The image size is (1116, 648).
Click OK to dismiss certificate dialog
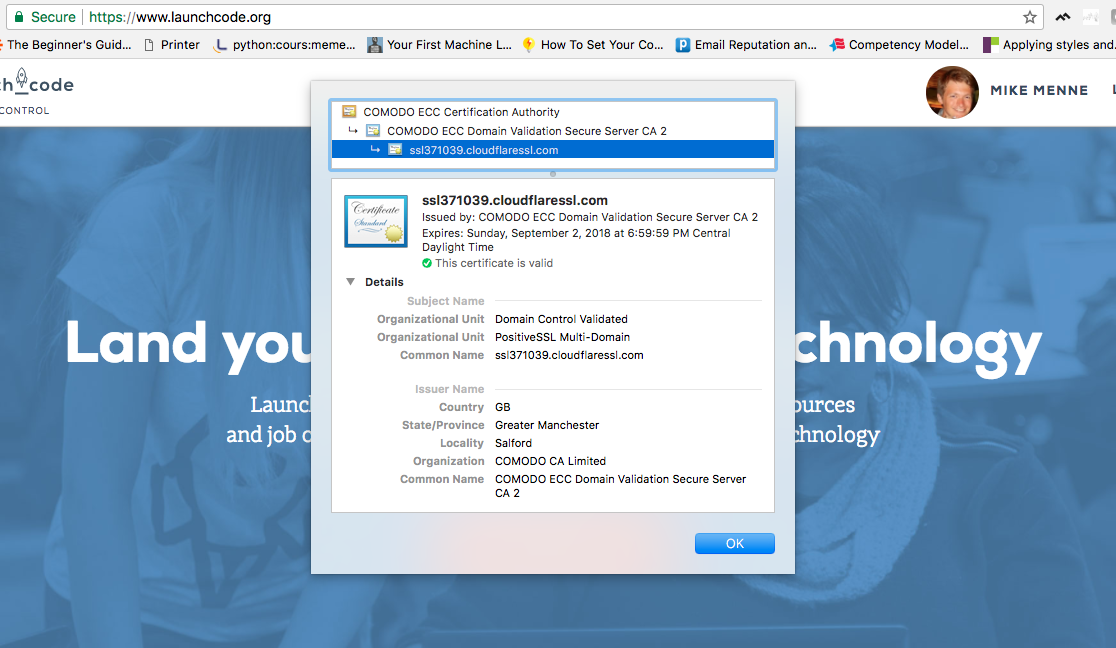click(735, 543)
